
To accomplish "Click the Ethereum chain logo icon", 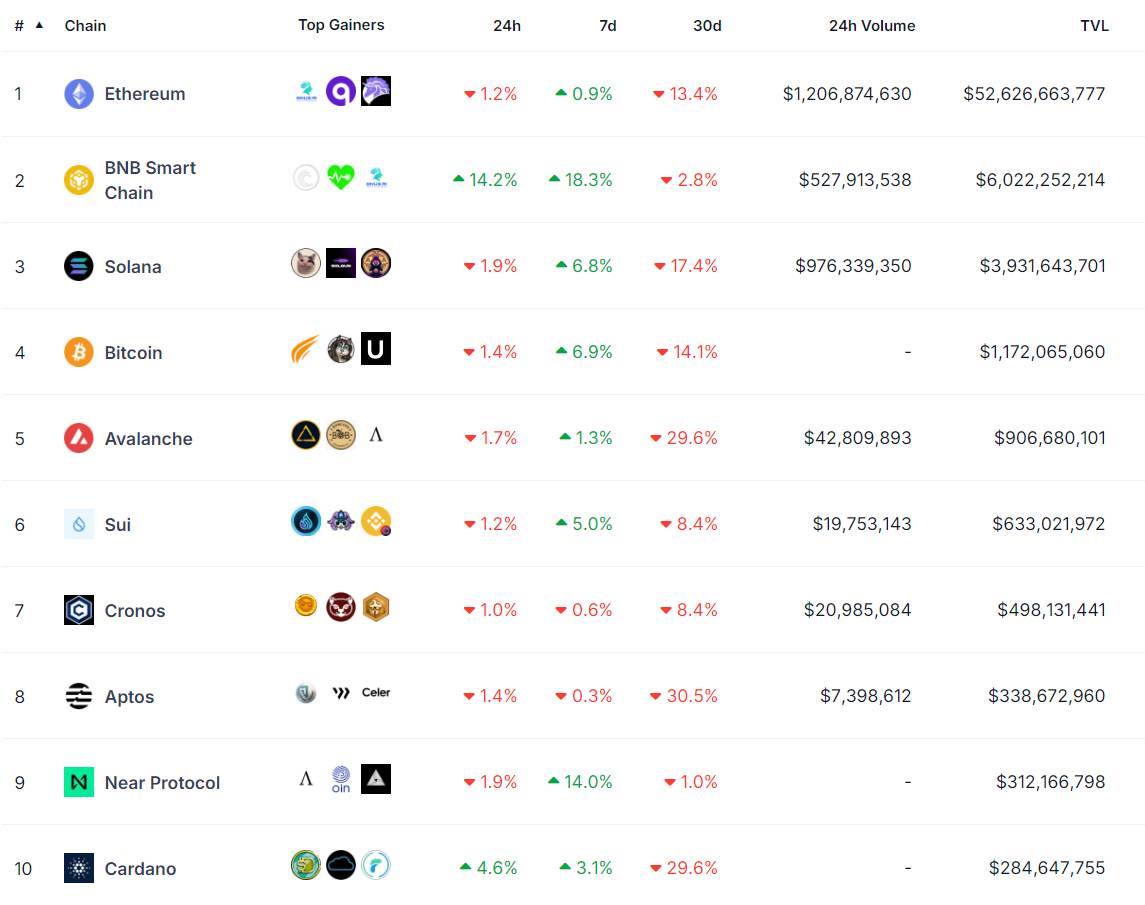I will (x=79, y=94).
